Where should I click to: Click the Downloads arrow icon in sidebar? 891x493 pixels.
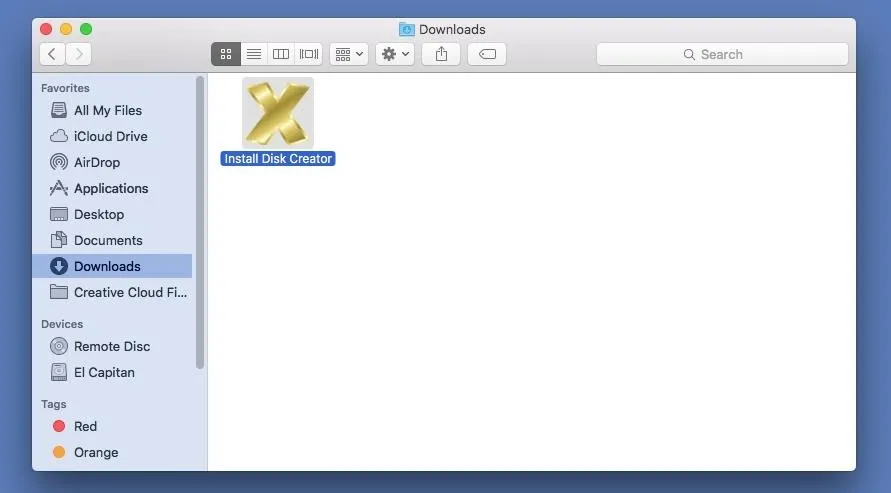(59, 266)
